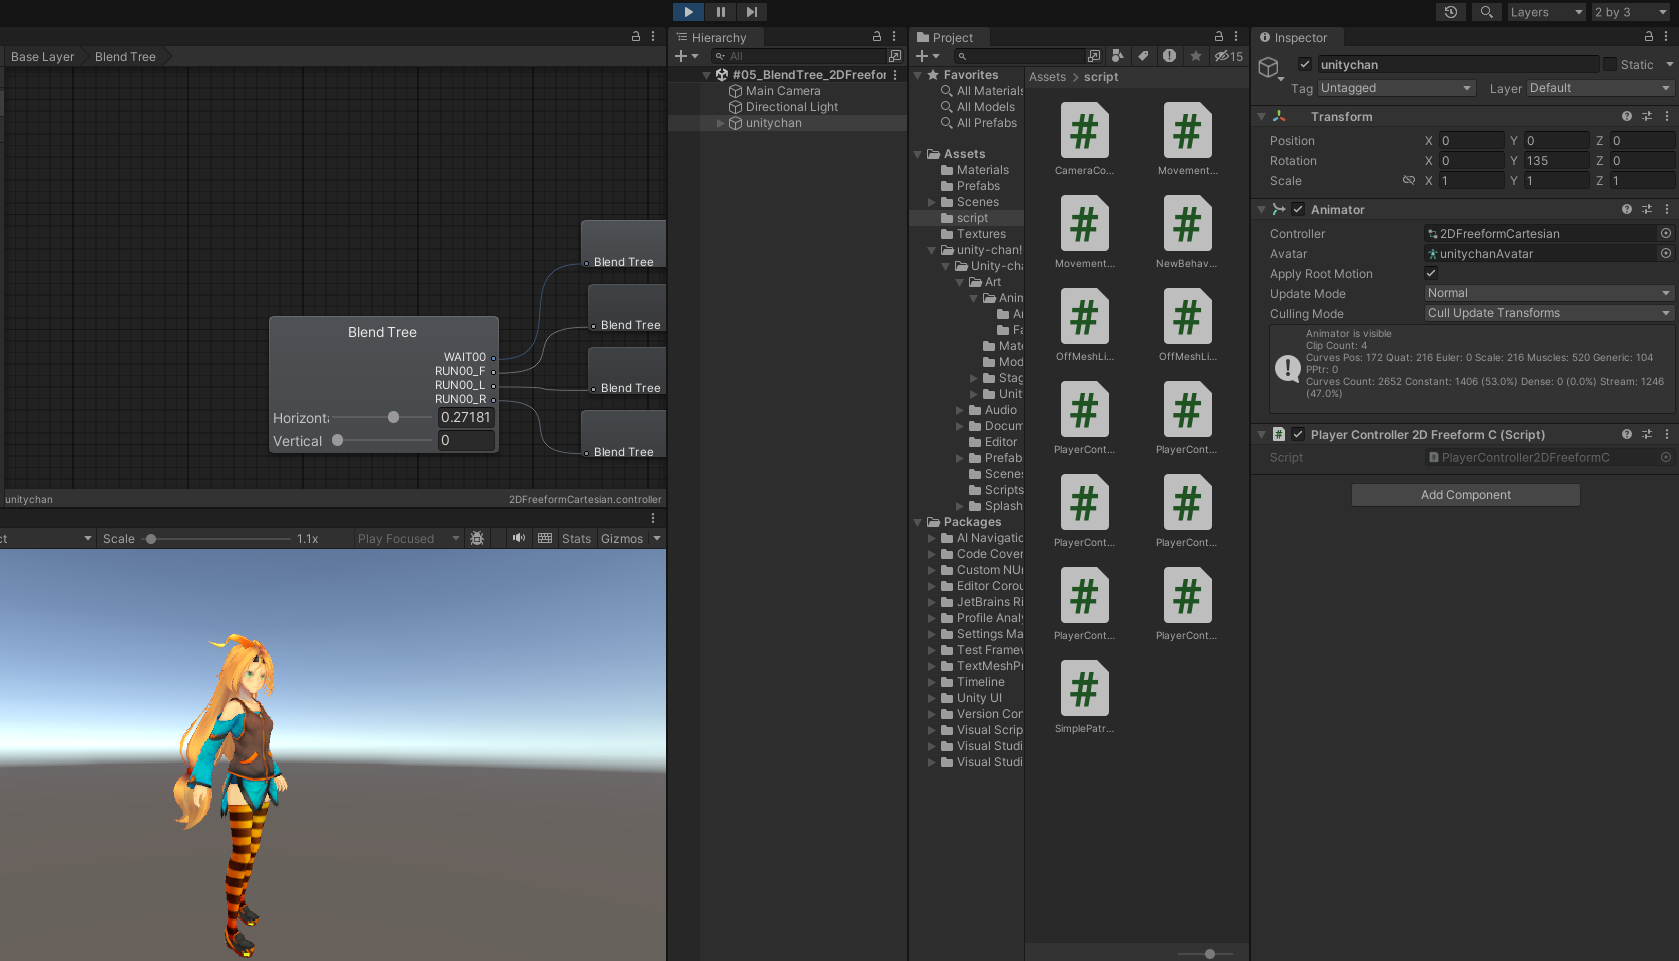Toggle the Scale constrained proportions link icon
Screen dimensions: 1679x961
pyautogui.click(x=1409, y=181)
